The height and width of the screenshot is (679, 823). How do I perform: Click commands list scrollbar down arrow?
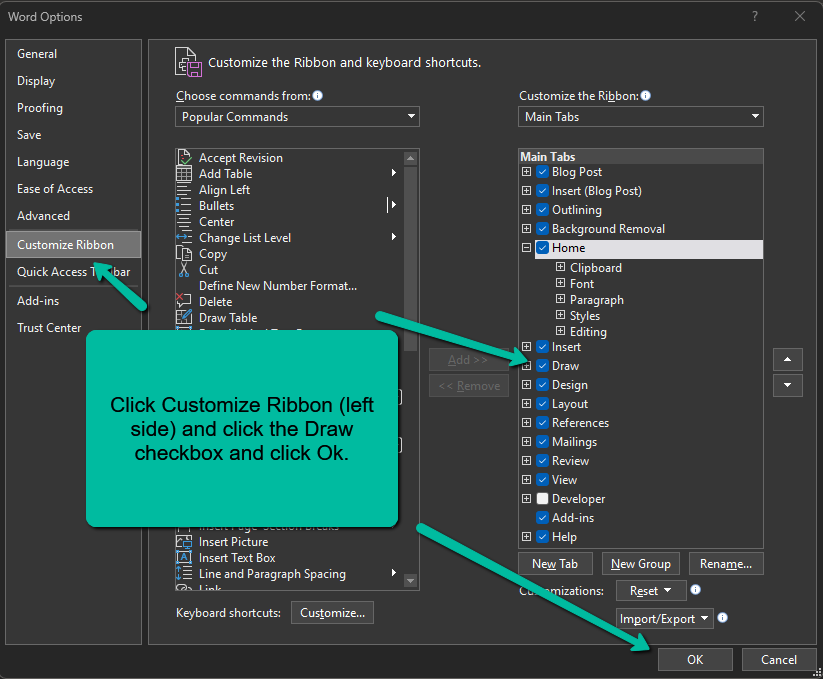[x=410, y=581]
